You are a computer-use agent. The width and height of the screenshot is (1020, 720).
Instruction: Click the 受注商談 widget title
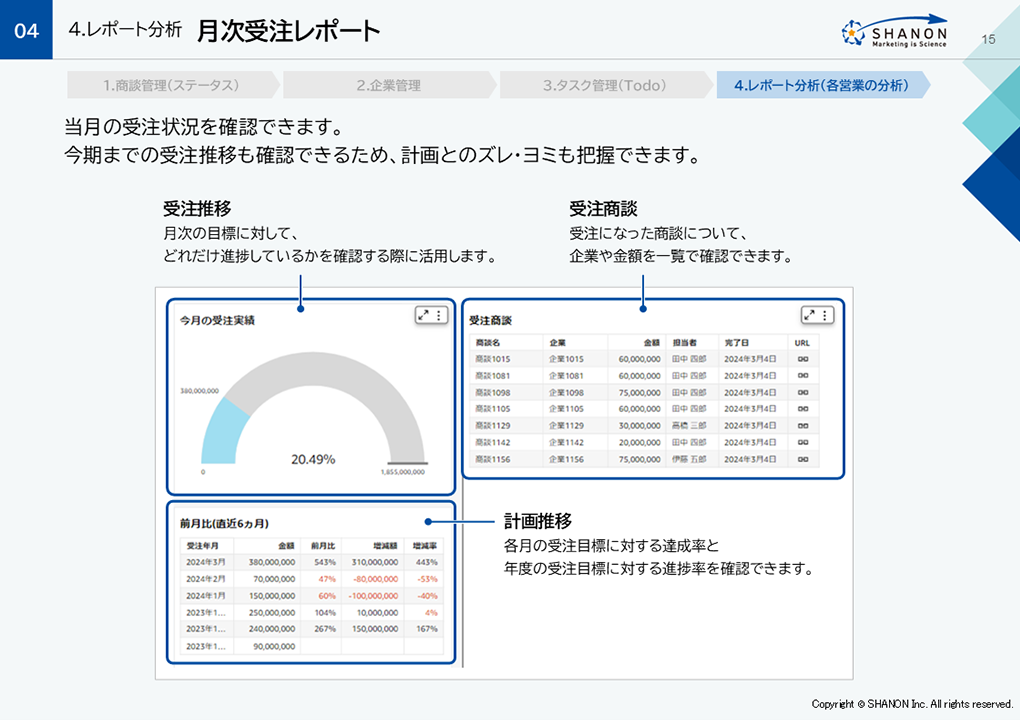tap(490, 321)
